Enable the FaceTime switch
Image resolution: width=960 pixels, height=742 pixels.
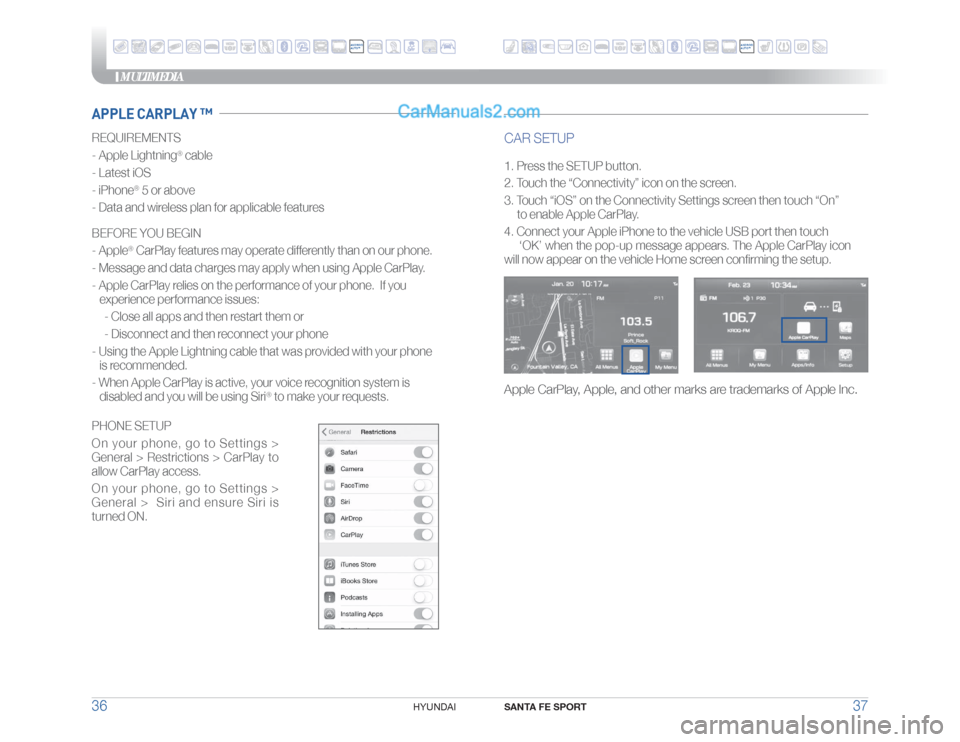coord(423,485)
